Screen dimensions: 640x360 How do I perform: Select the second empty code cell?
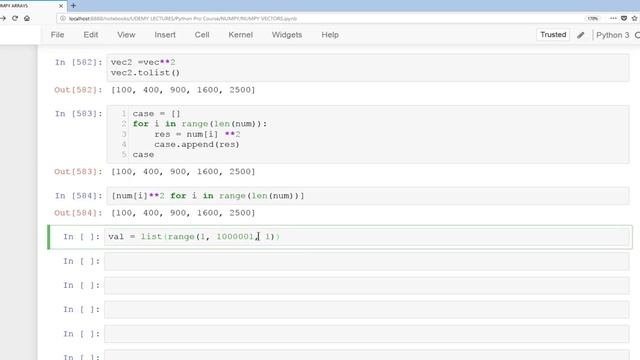tap(366, 285)
